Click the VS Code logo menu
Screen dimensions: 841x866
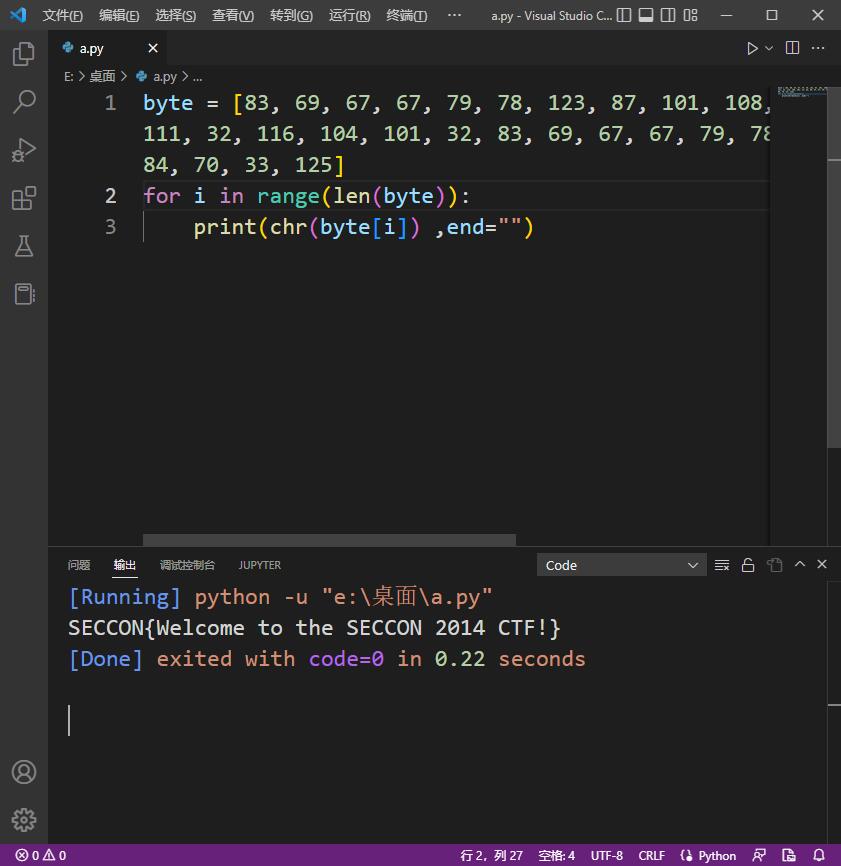coord(19,15)
